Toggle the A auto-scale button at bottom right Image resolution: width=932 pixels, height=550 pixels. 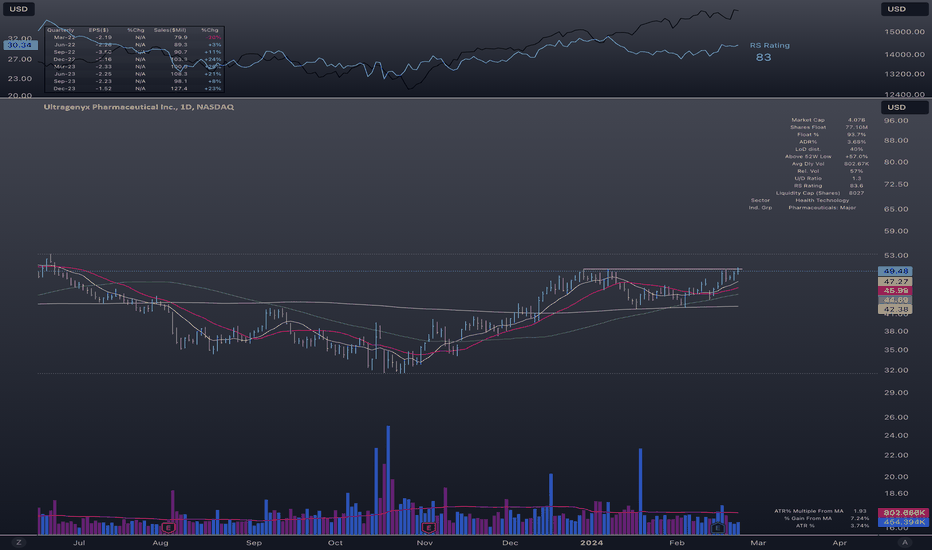905,542
